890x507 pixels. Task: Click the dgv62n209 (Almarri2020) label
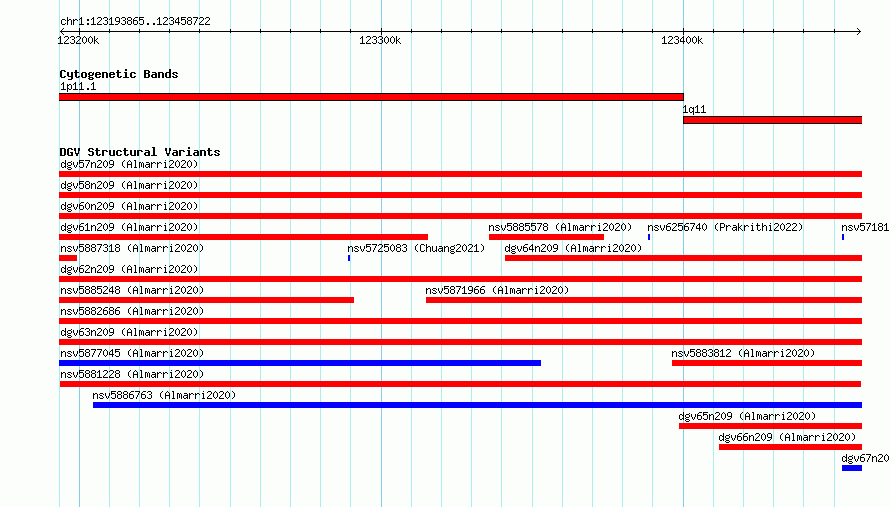[129, 269]
